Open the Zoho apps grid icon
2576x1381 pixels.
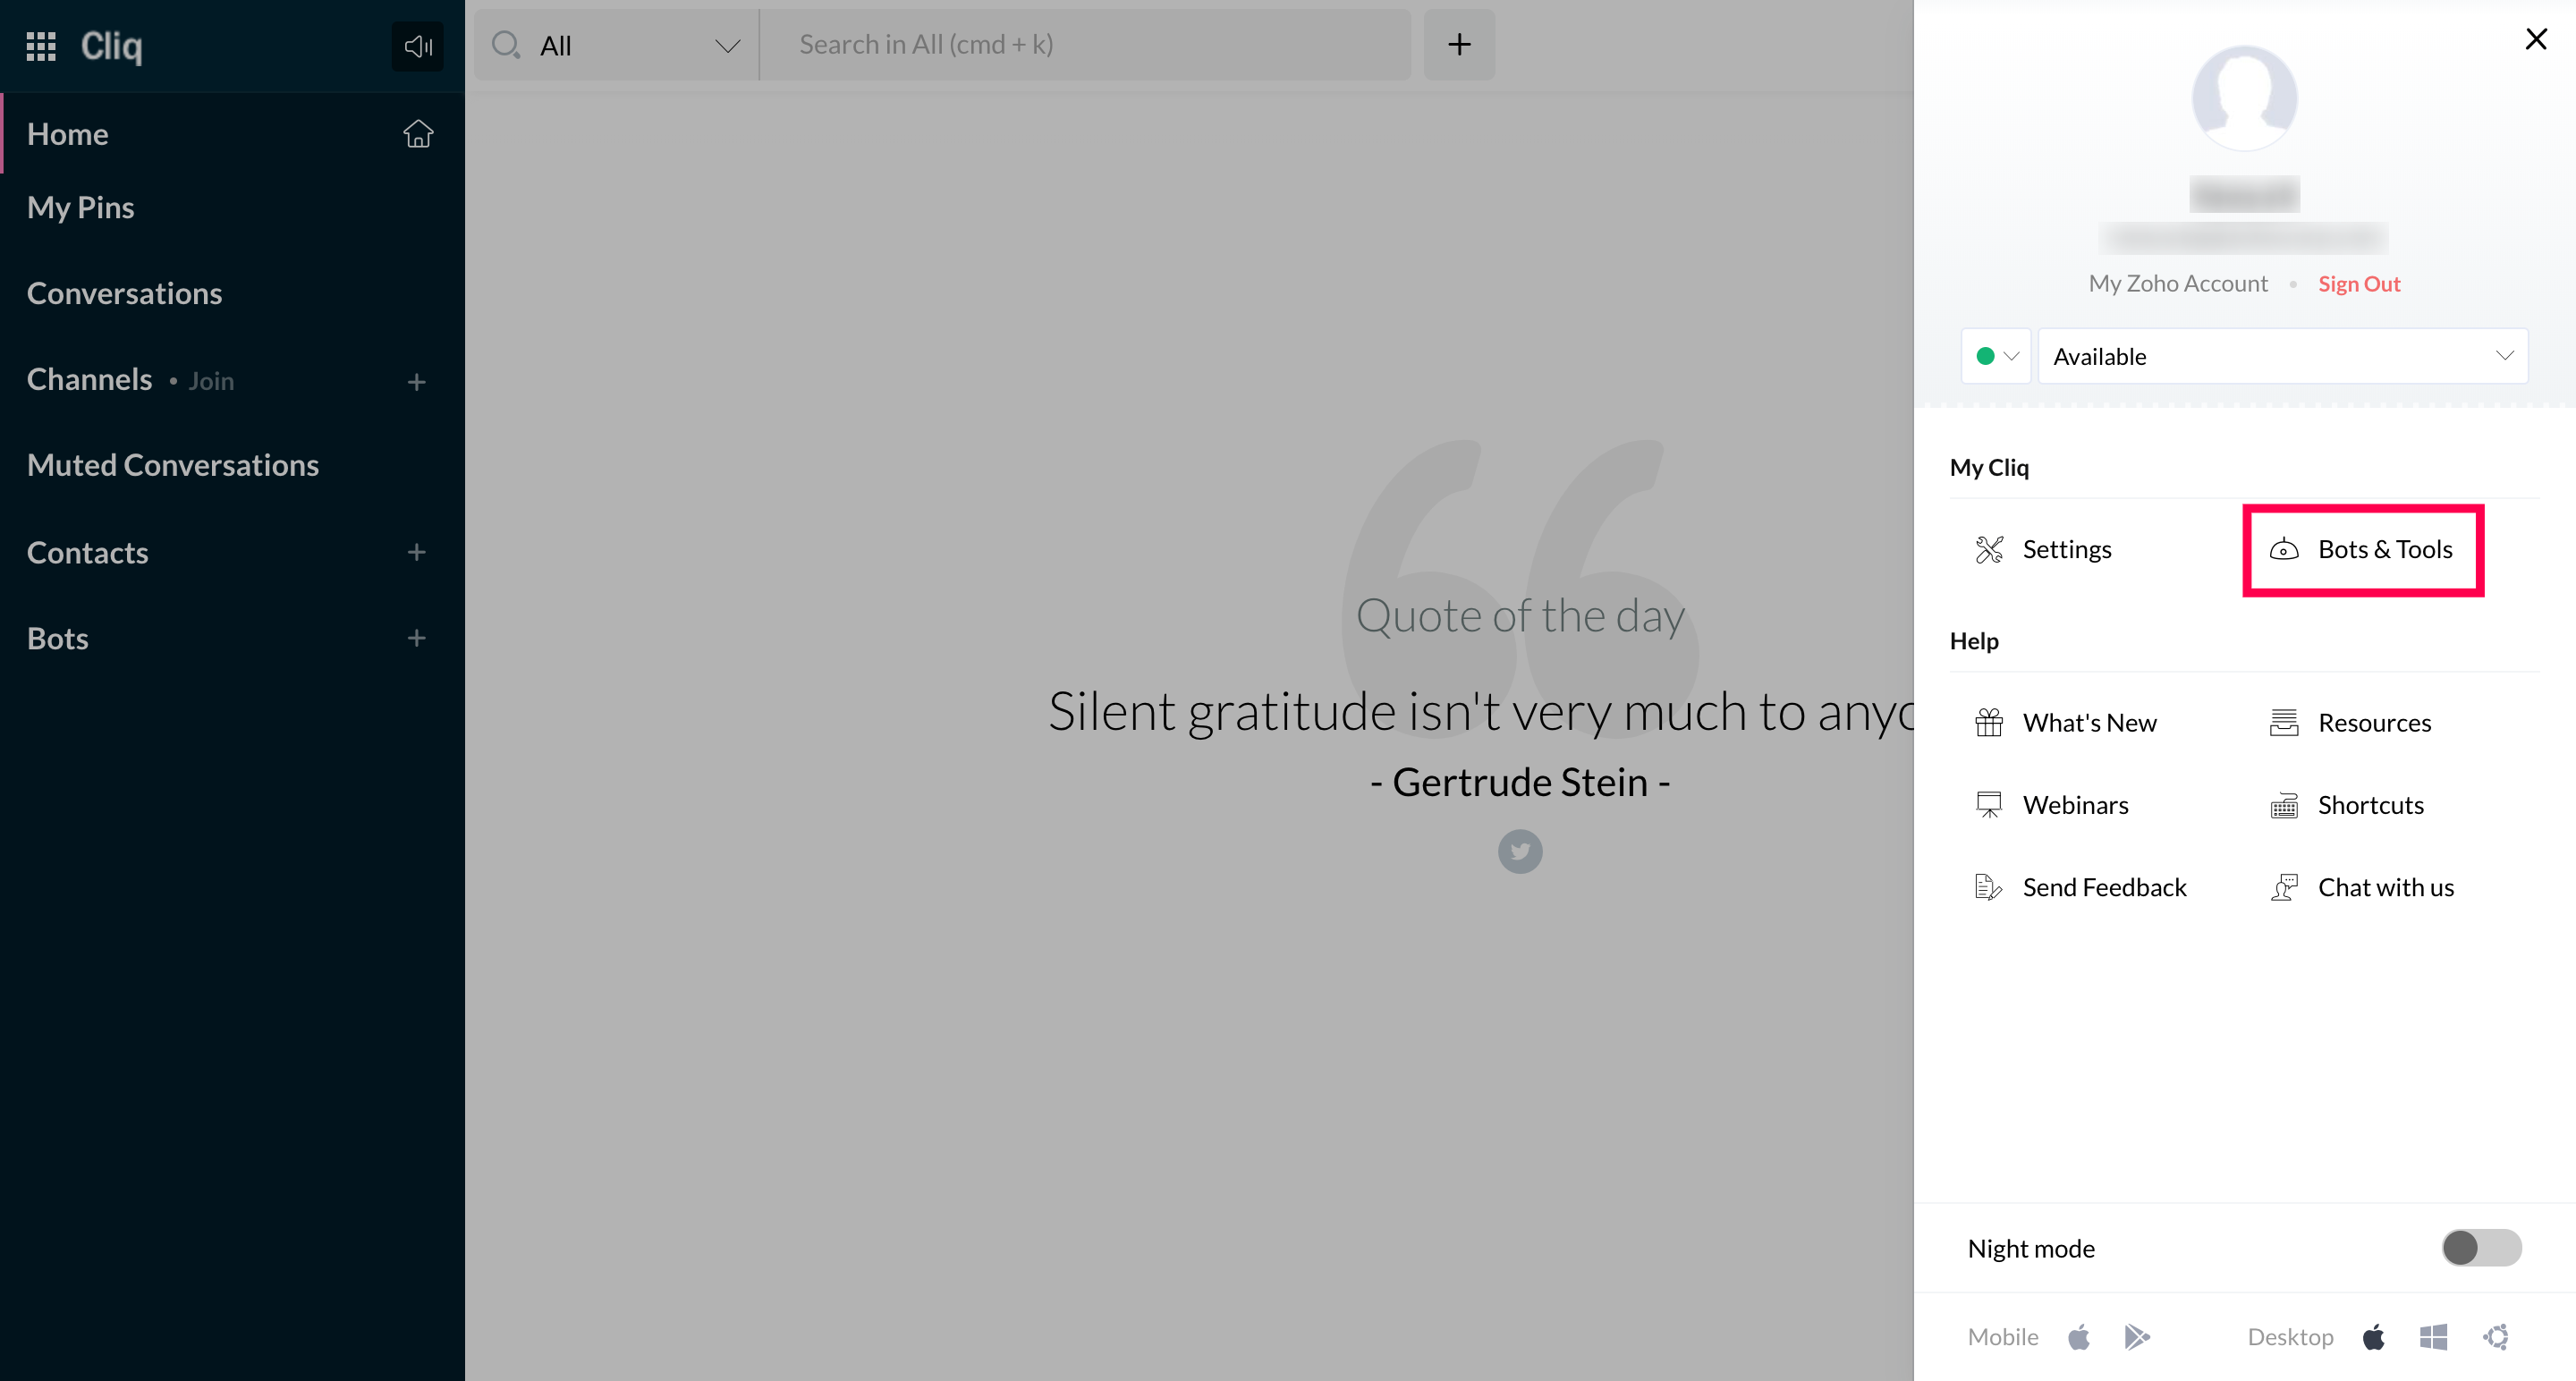click(41, 46)
